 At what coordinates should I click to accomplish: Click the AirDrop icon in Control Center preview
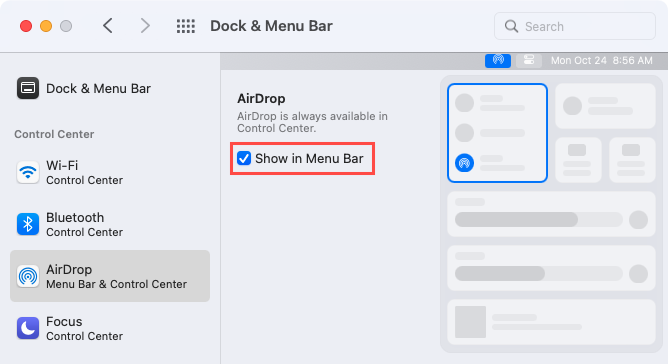(464, 163)
